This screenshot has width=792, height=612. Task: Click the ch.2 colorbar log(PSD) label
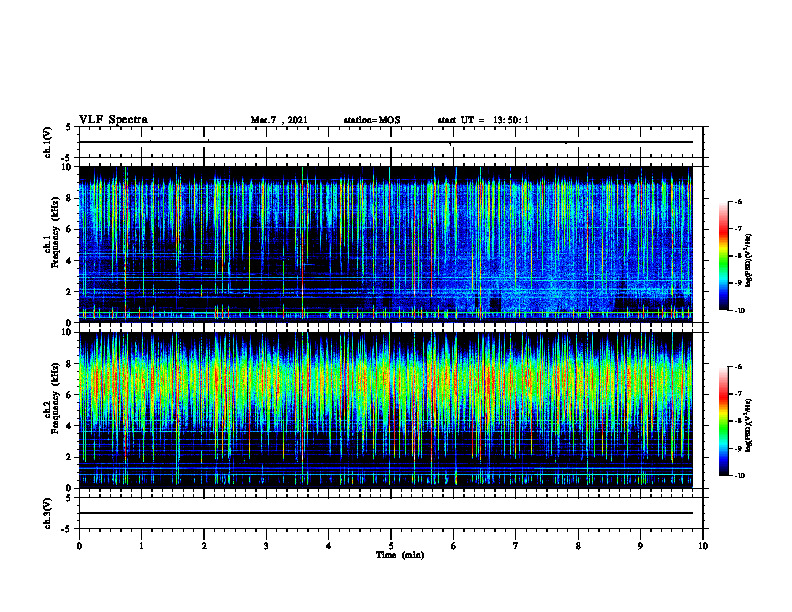749,425
